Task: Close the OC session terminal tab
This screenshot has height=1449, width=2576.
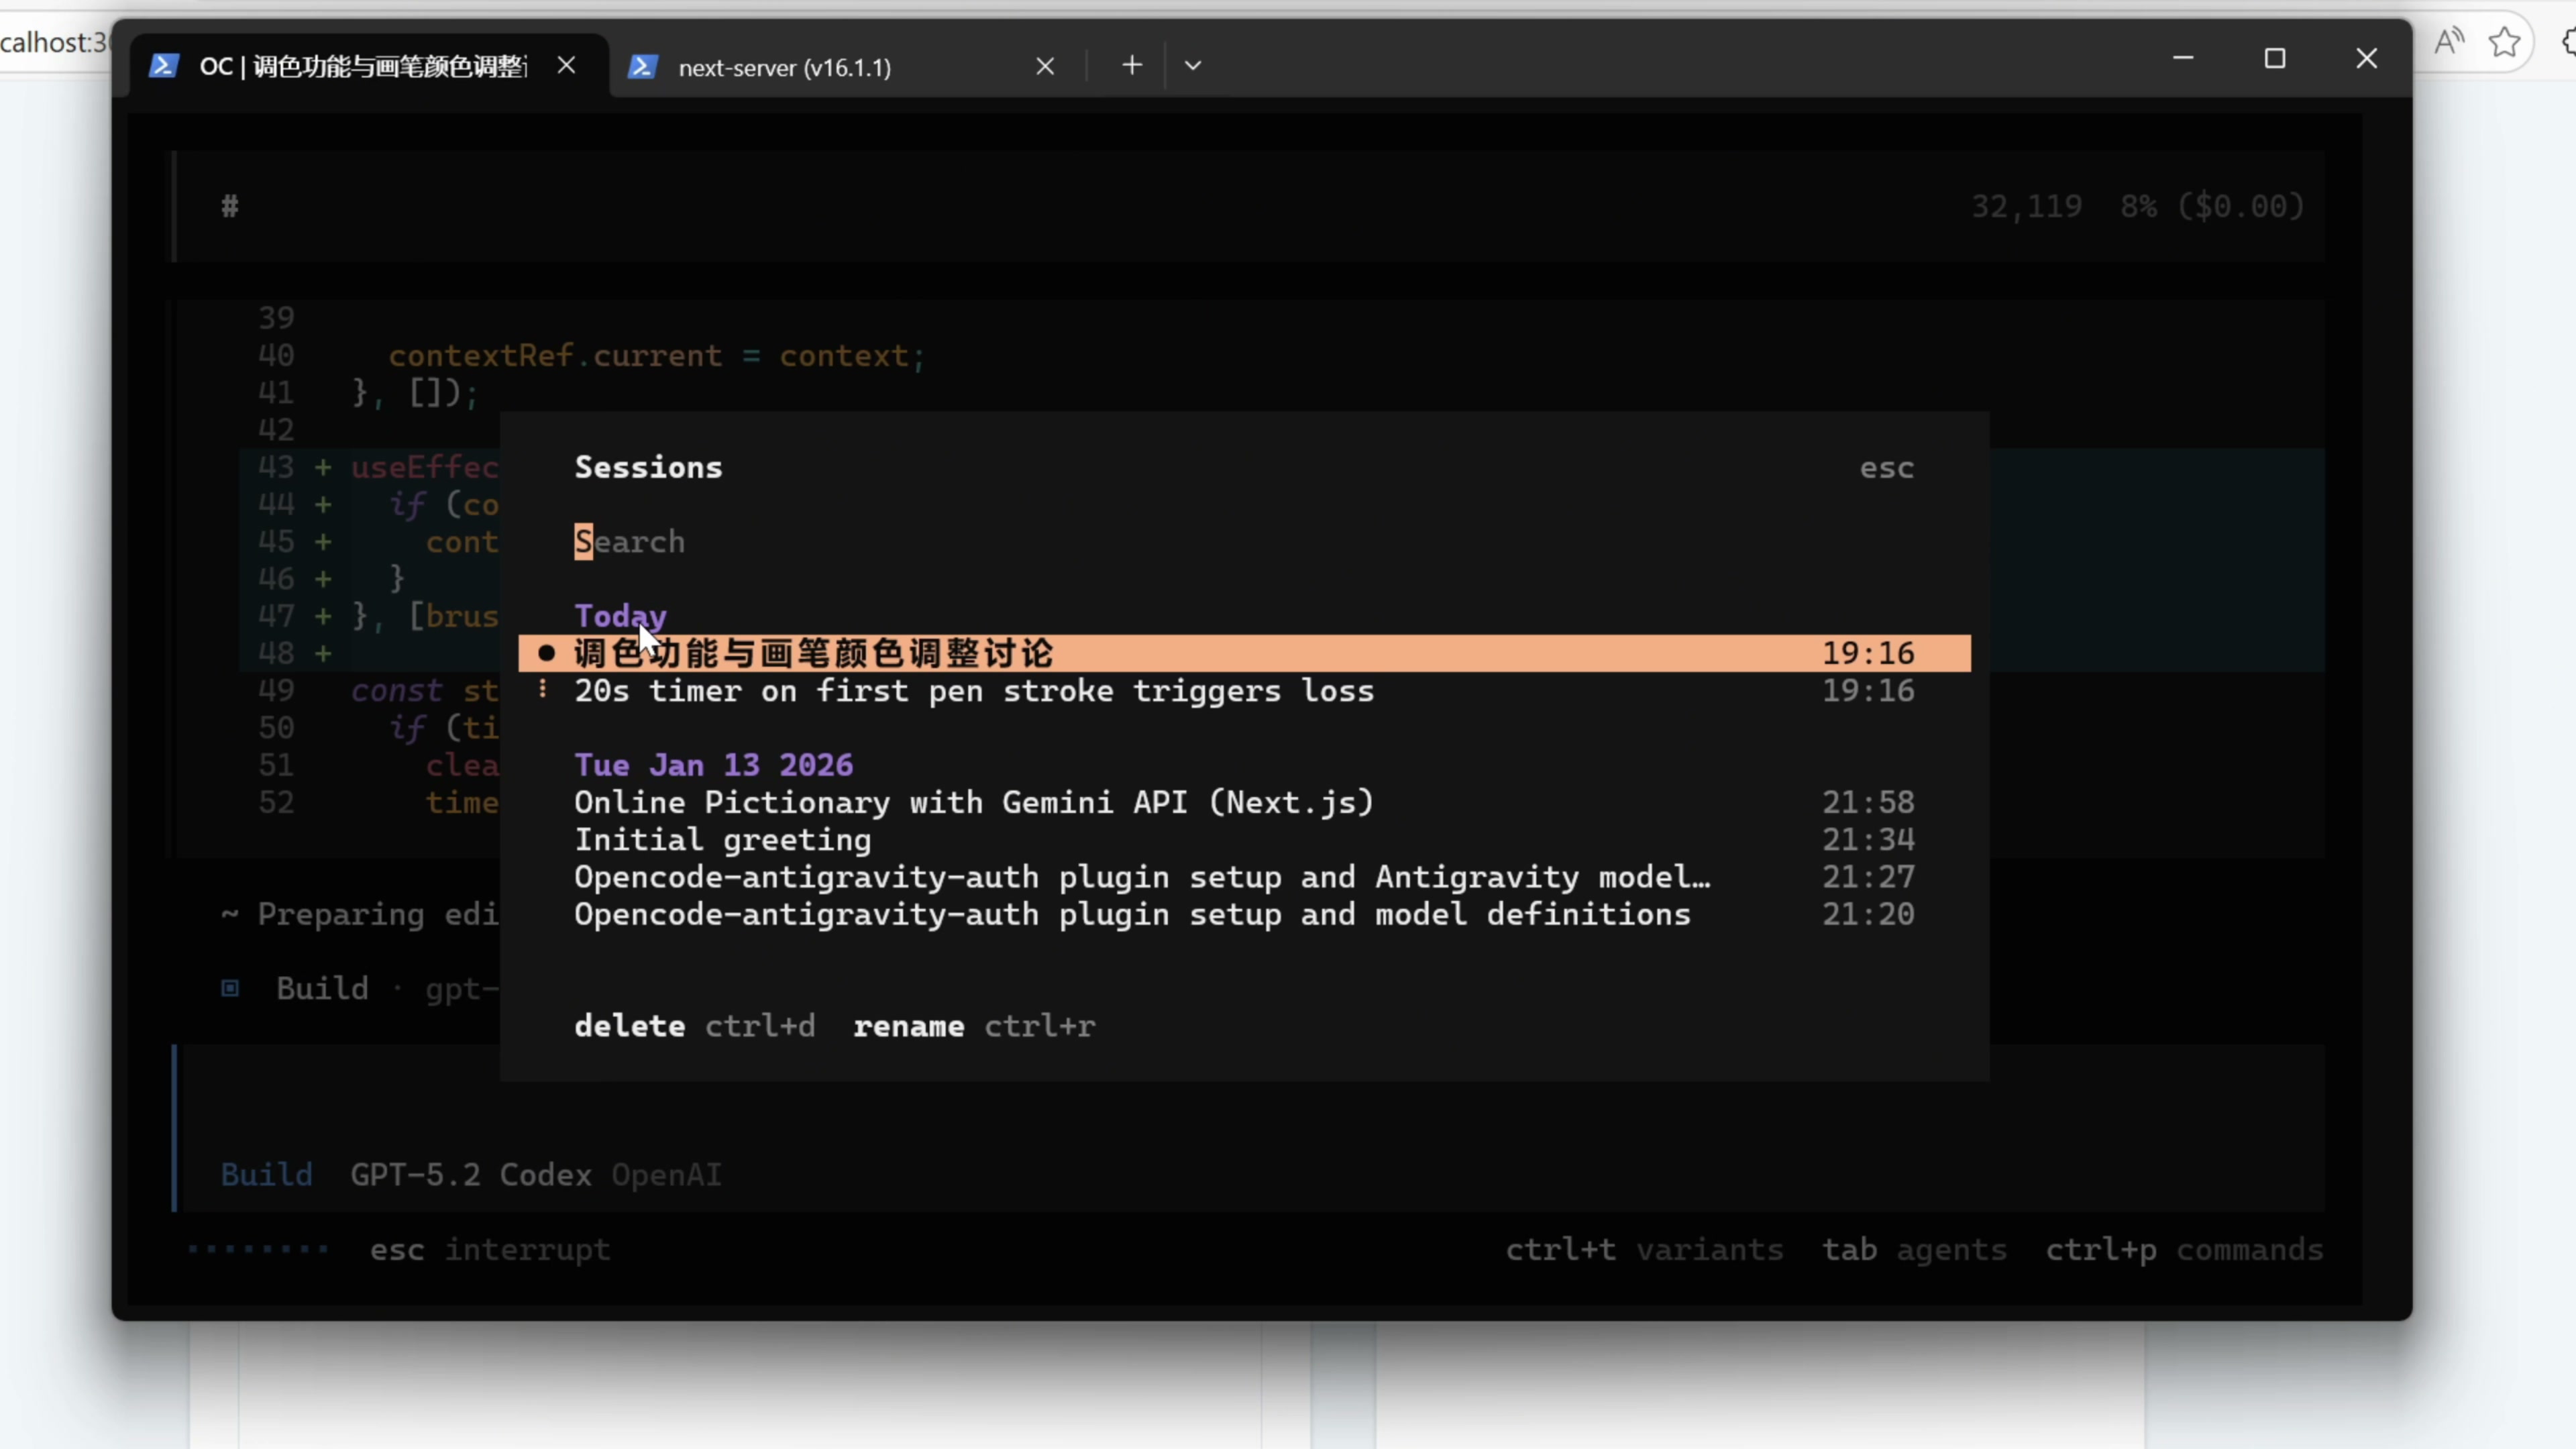Action: (566, 66)
